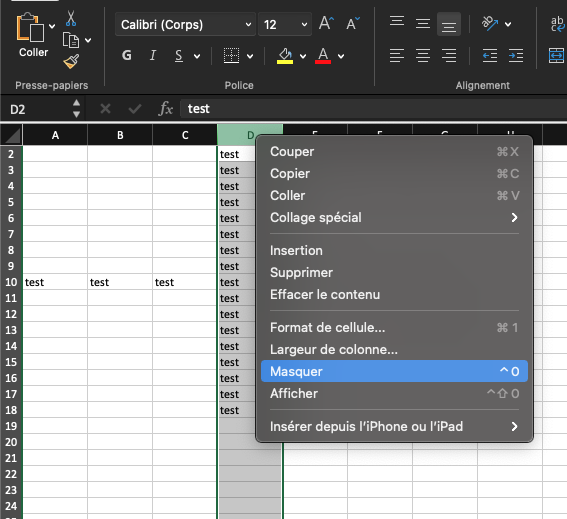The image size is (567, 519).
Task: Expand the Collage spécial submenu
Action: (x=394, y=217)
